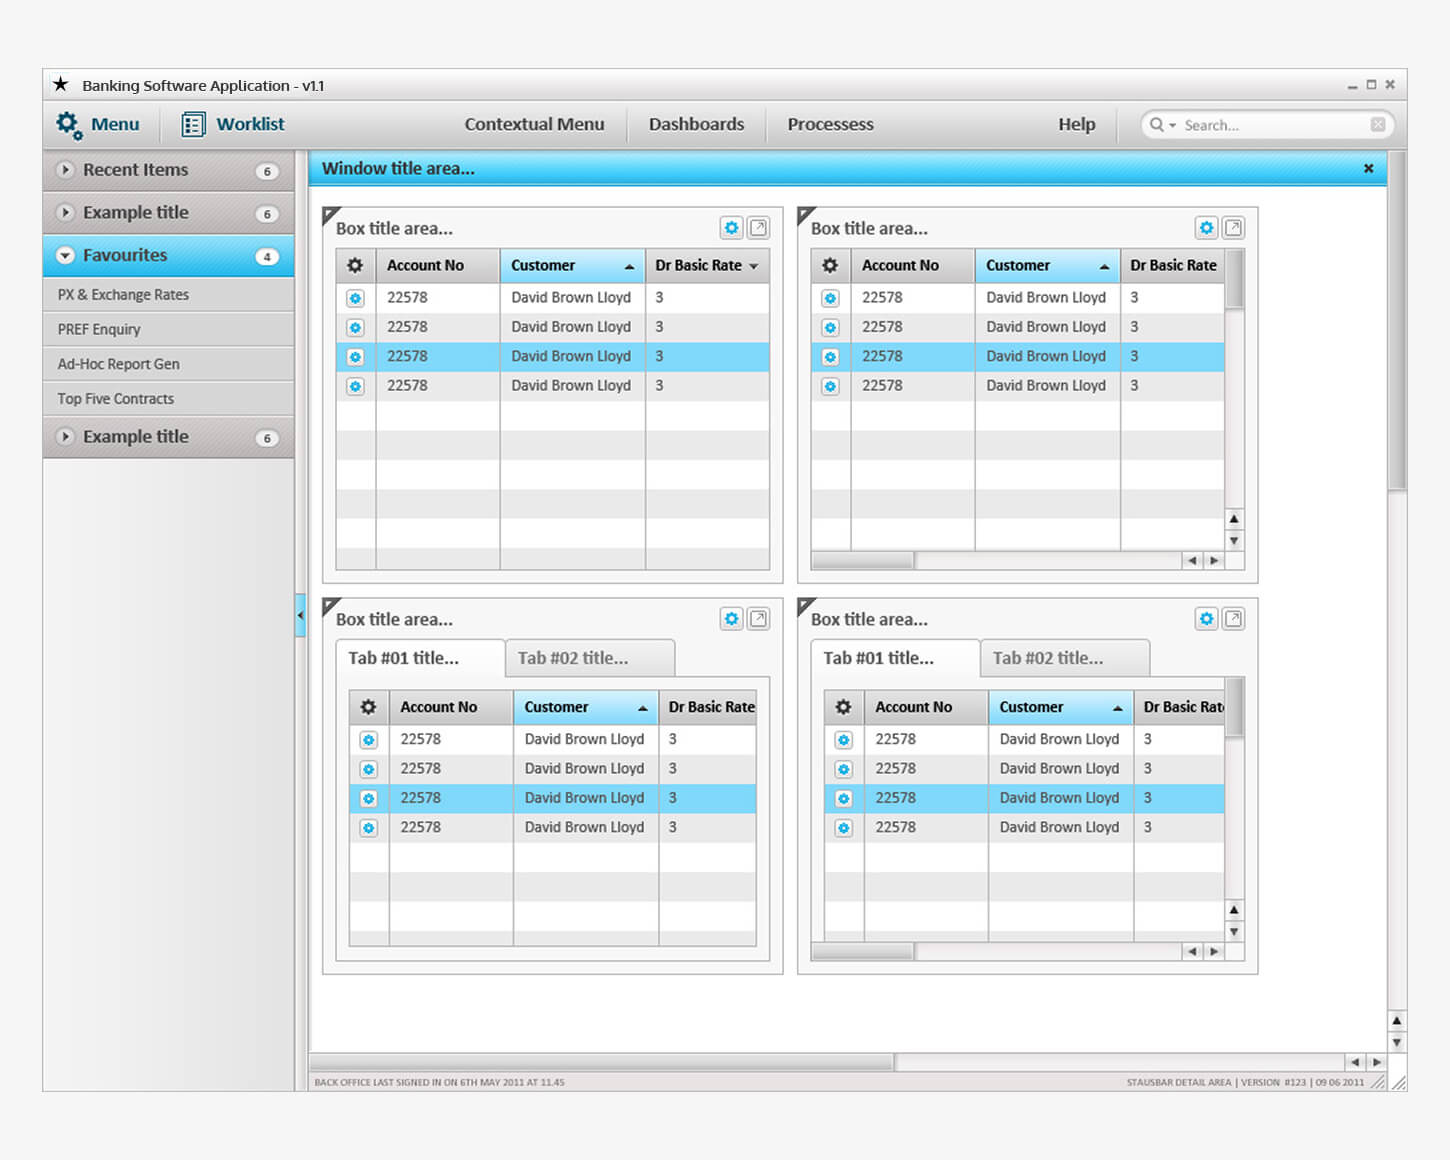
Task: Click the star application icon in title bar
Action: tap(61, 84)
